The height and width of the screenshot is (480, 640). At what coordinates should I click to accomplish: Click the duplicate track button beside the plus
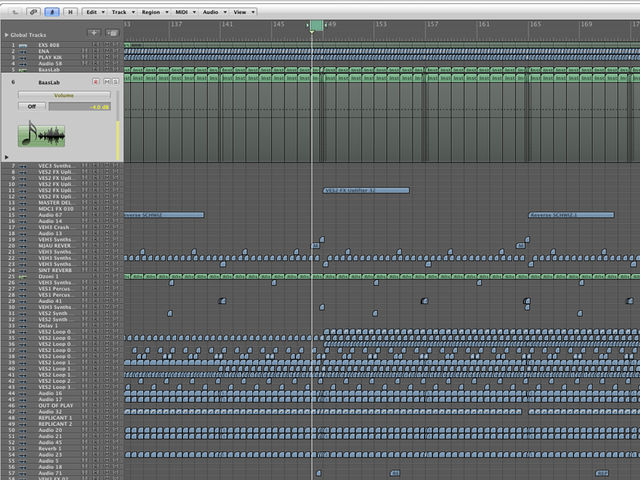tap(112, 33)
